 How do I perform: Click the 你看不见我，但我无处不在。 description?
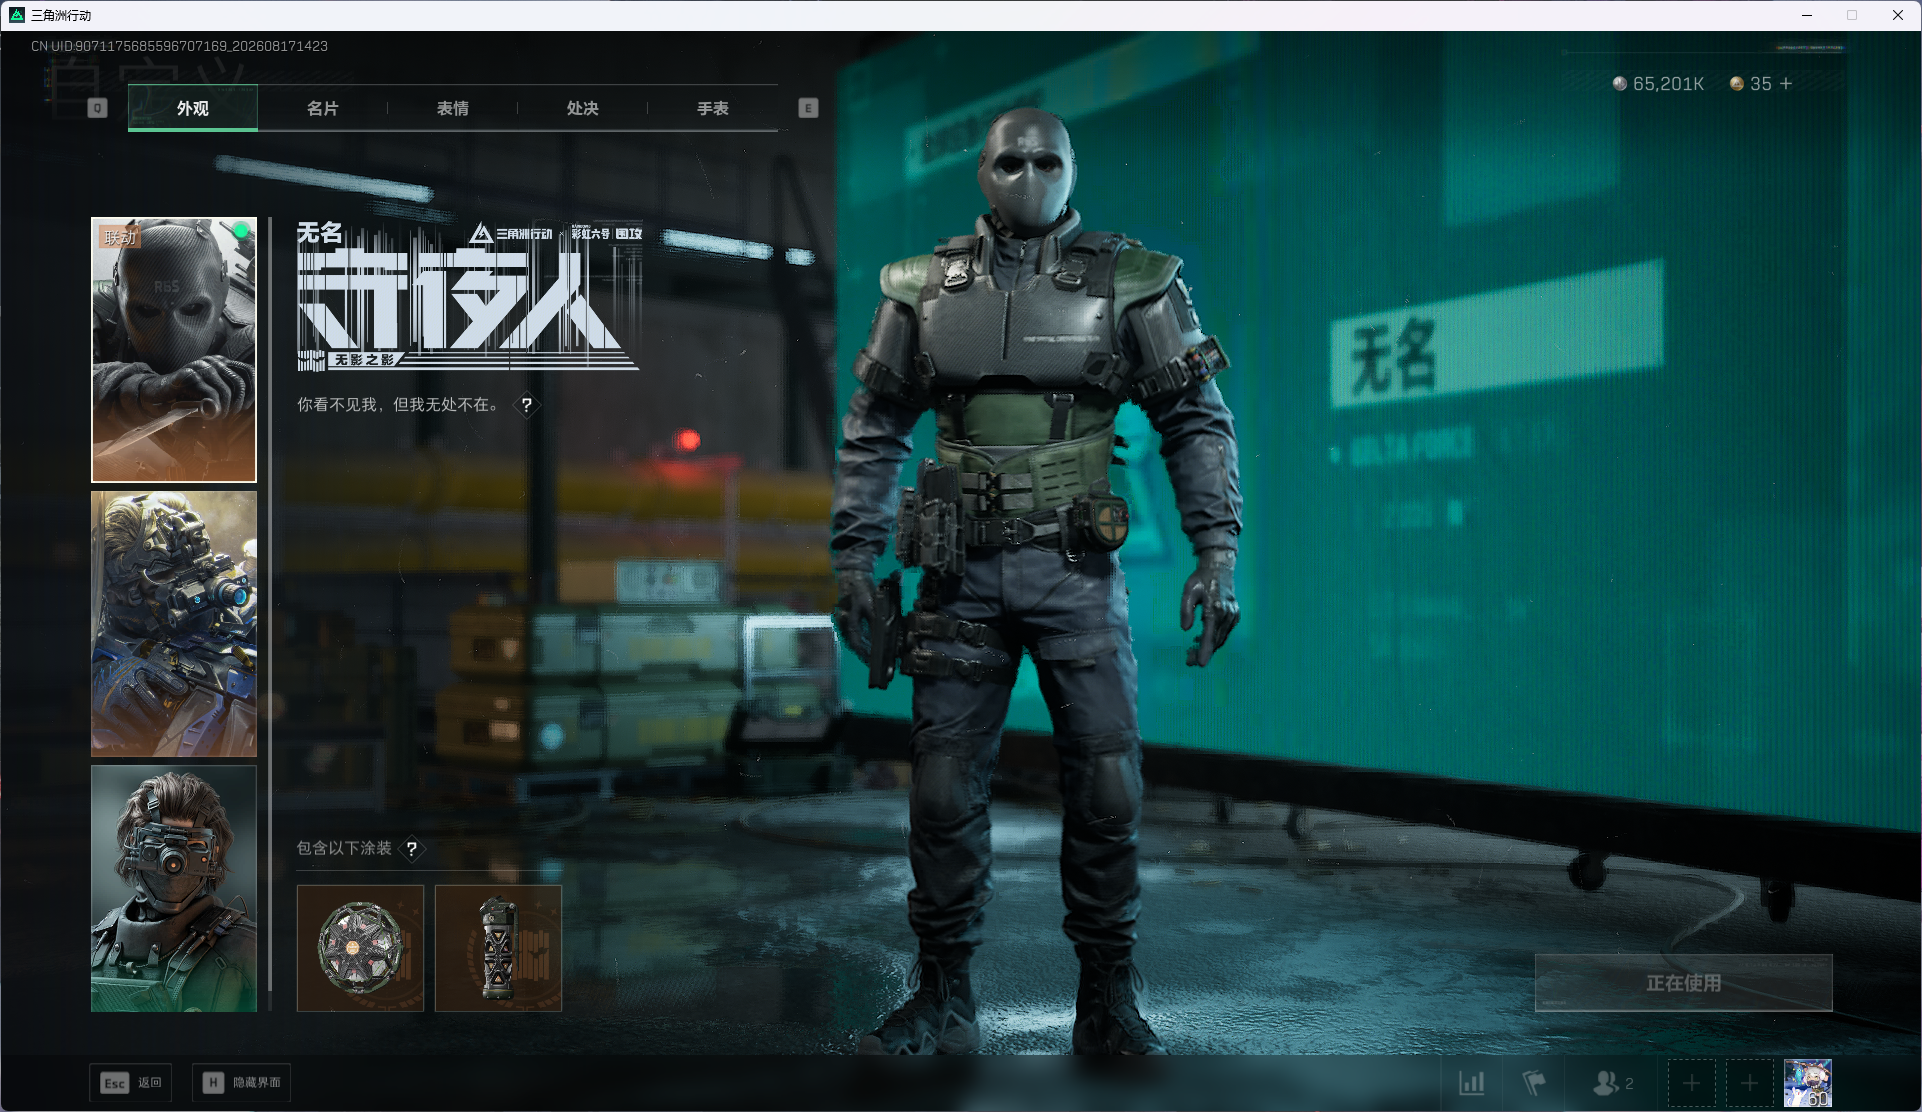(399, 405)
